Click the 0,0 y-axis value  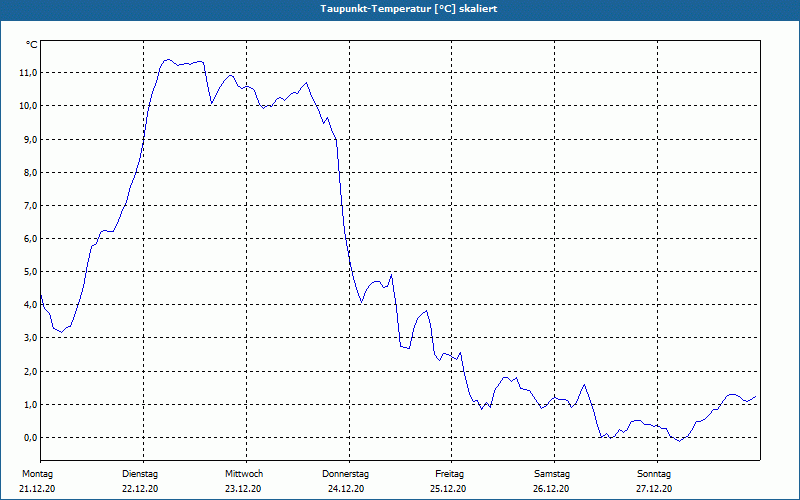30,438
